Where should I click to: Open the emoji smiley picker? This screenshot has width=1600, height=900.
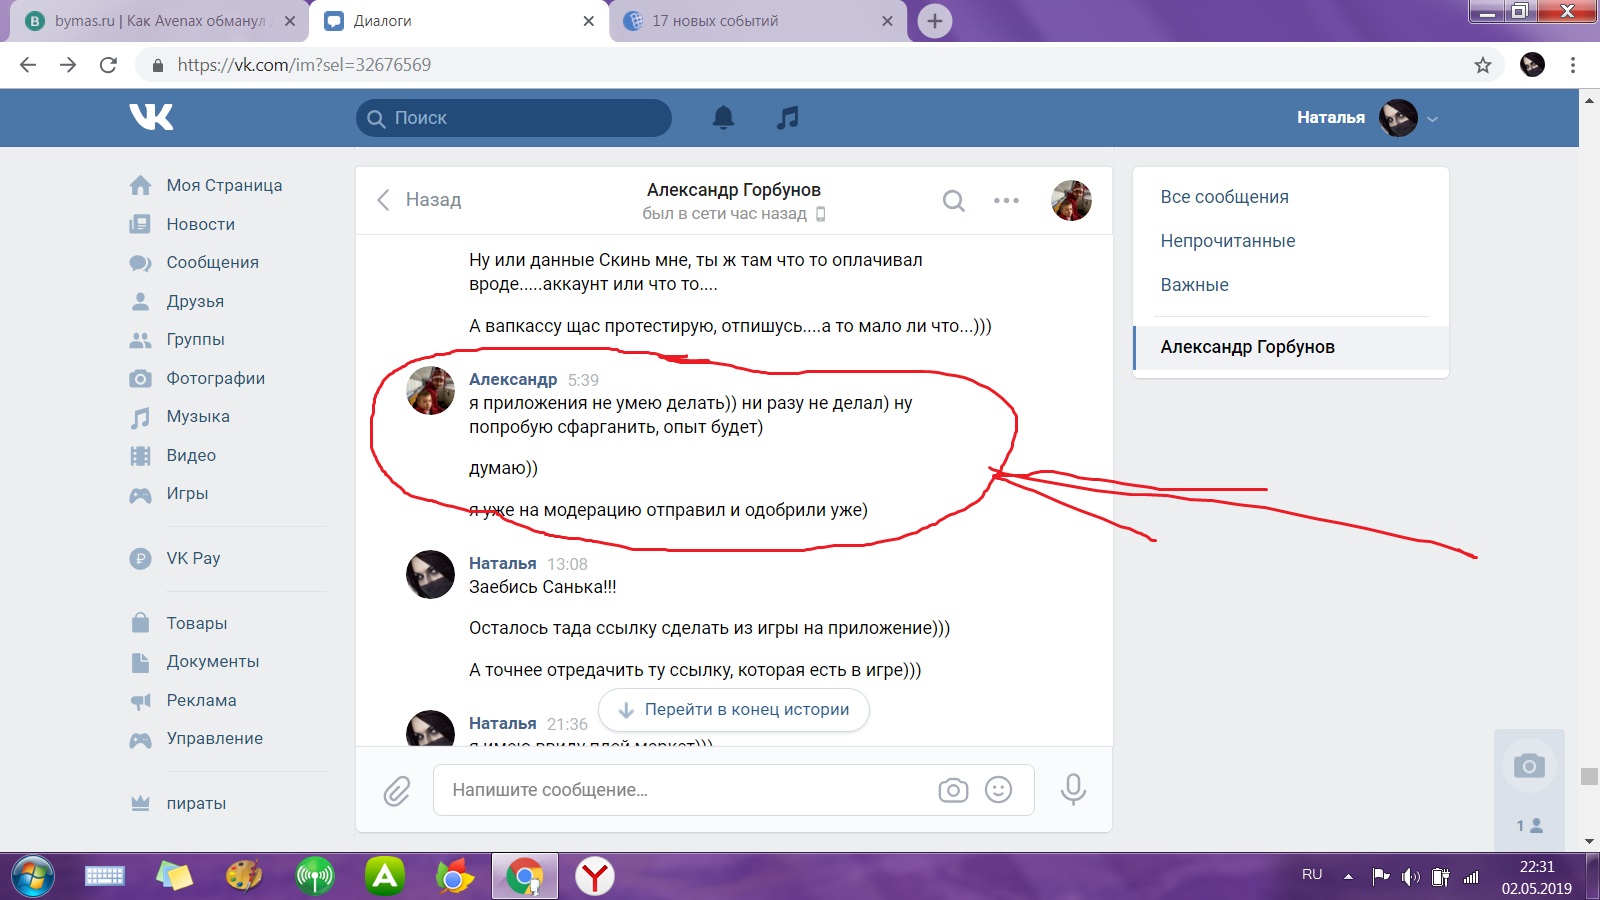(998, 790)
